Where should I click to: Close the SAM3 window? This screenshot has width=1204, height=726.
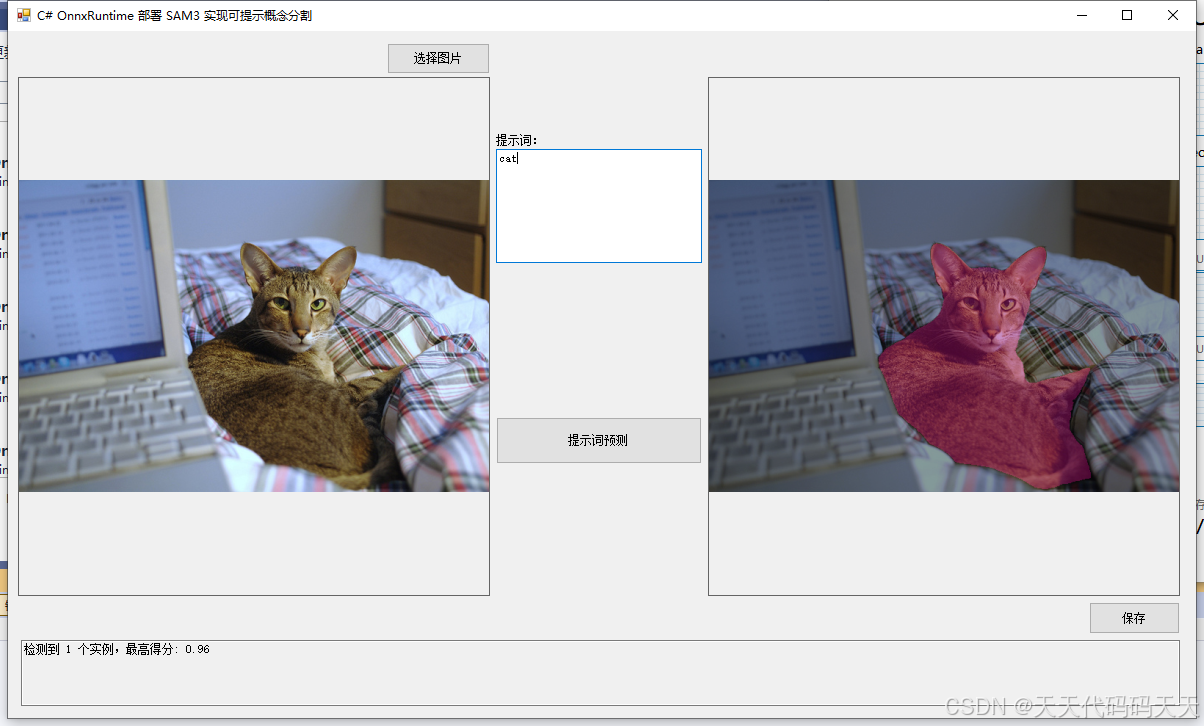[x=1173, y=15]
